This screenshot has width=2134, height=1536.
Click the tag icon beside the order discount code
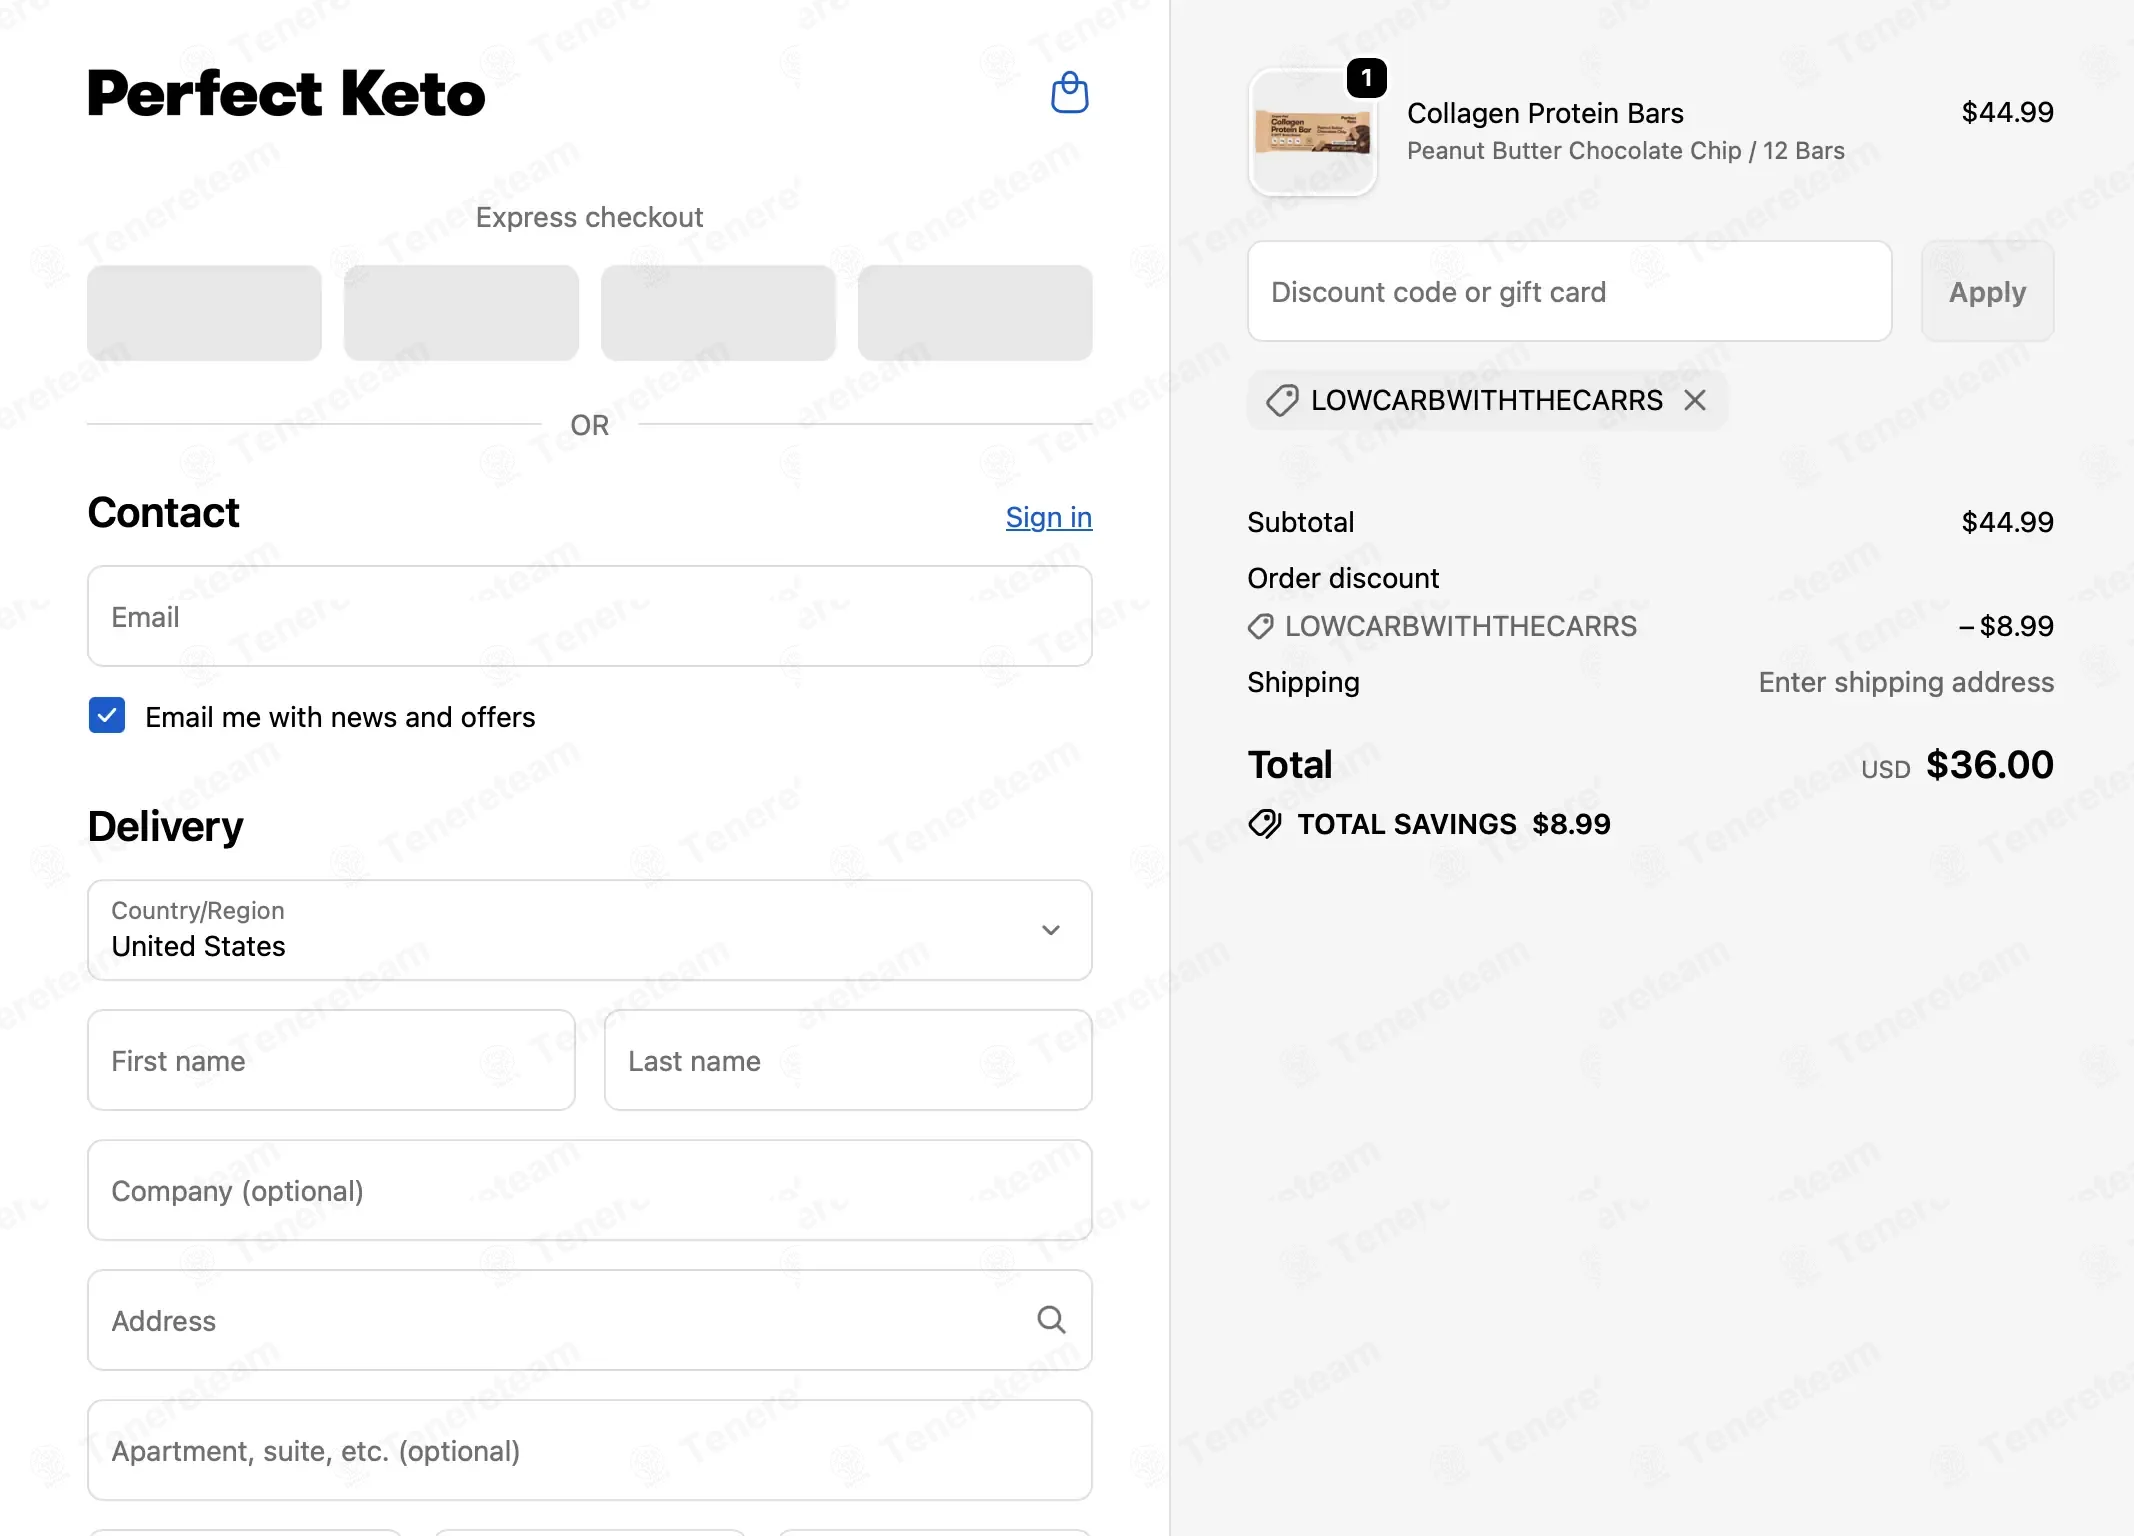[1260, 627]
